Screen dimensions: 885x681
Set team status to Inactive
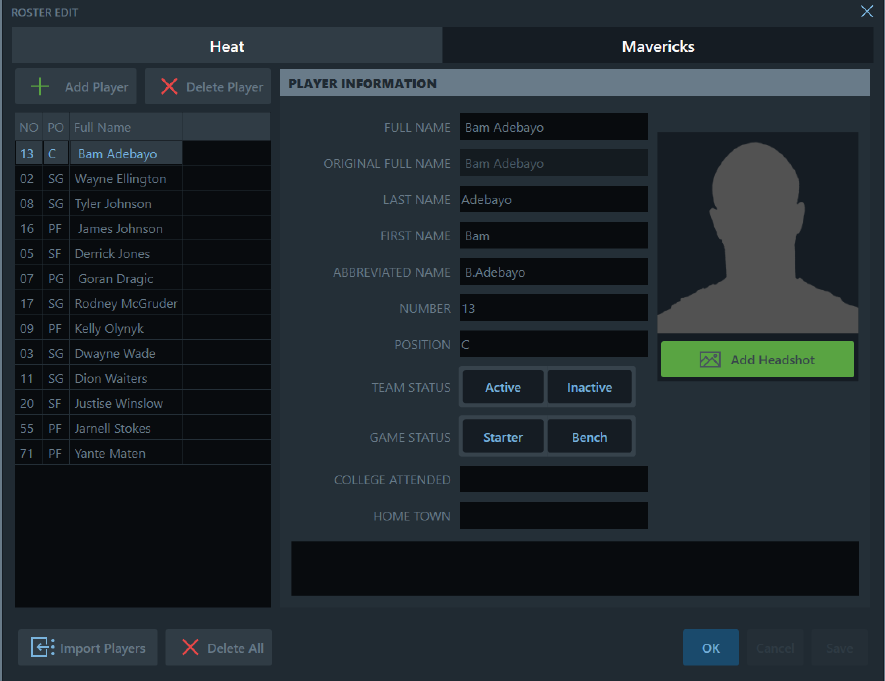click(x=589, y=387)
